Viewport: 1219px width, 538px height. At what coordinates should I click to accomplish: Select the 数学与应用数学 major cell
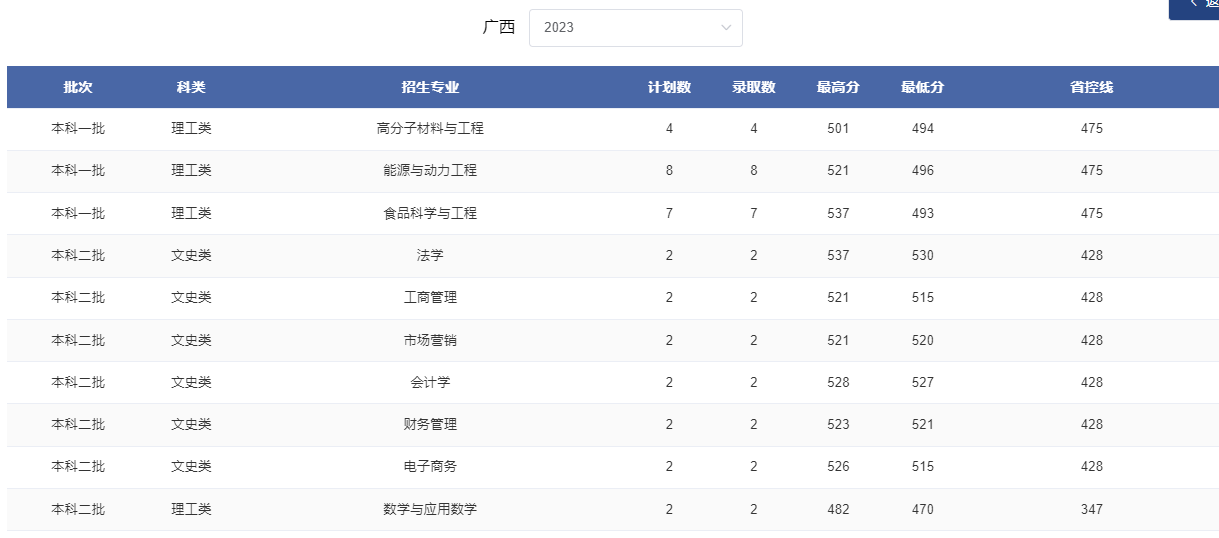click(430, 510)
